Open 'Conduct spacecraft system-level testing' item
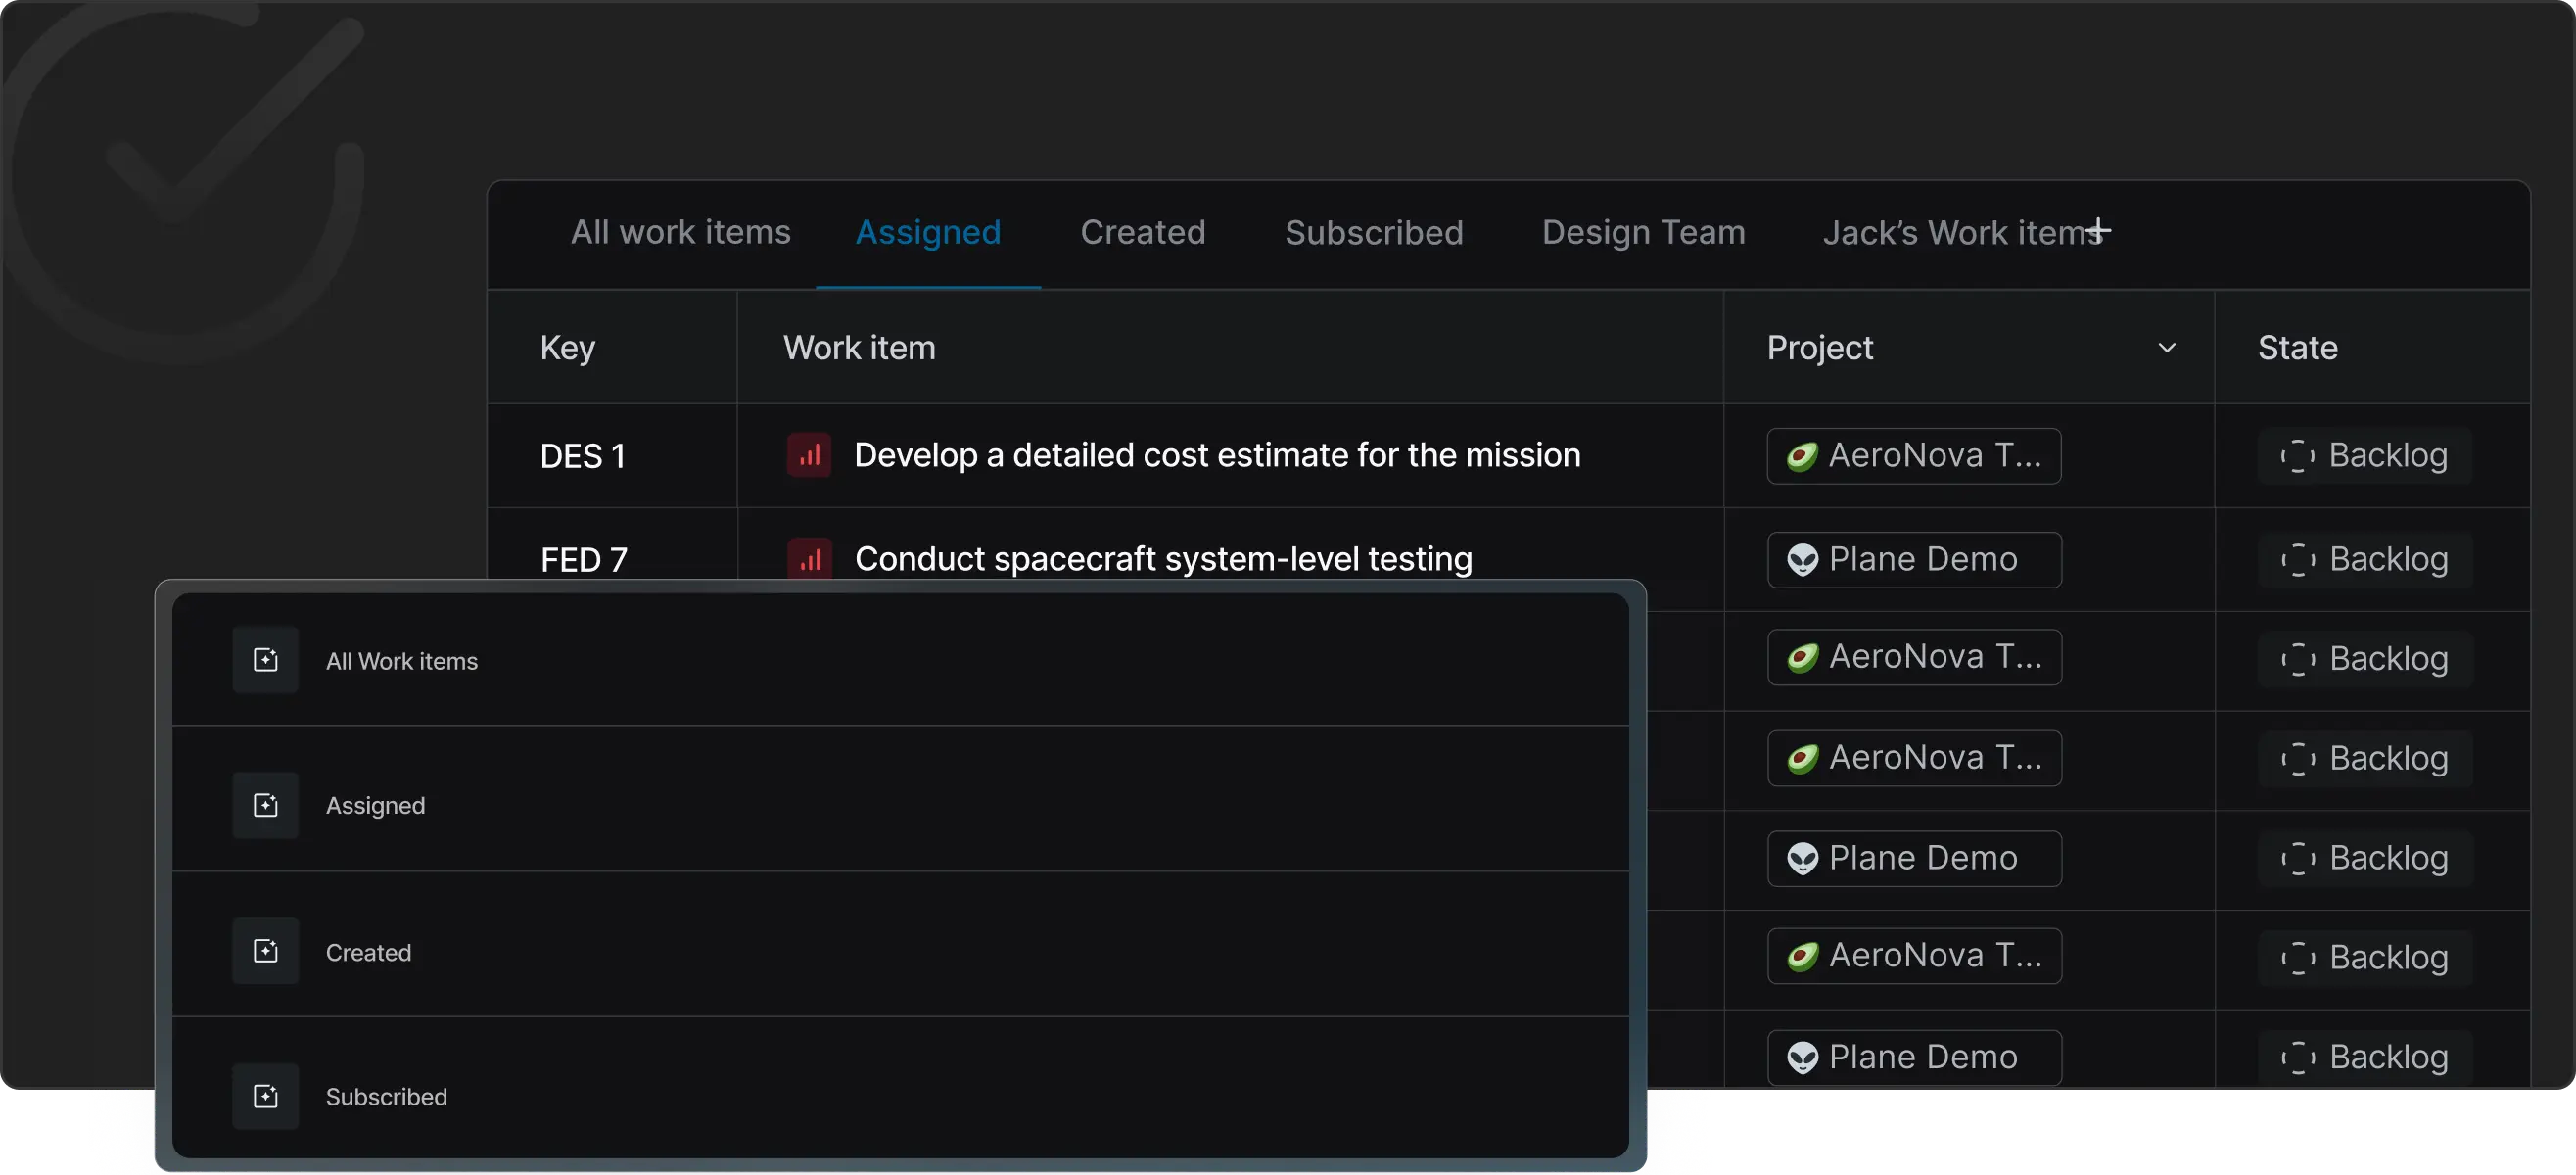Screen dimensions: 2576x1175 tap(1162, 559)
